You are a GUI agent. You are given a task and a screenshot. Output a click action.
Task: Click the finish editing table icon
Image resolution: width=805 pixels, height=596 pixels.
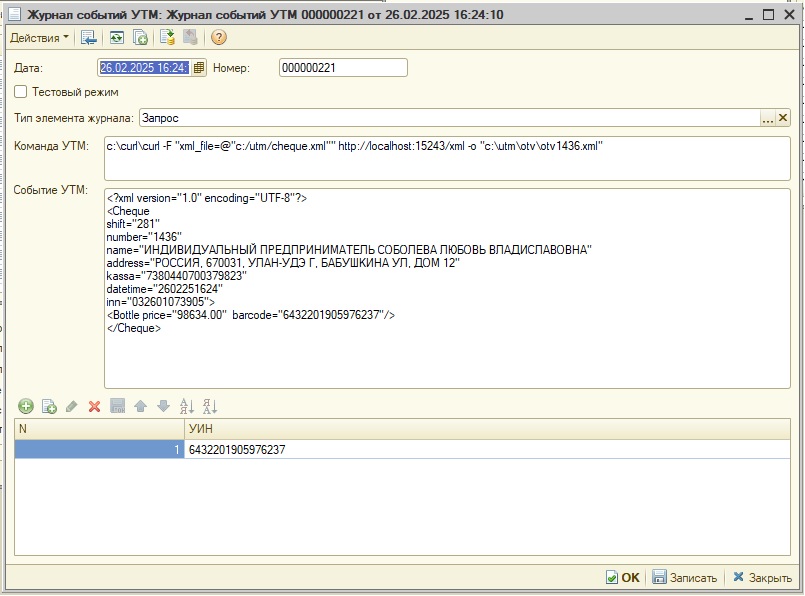[x=118, y=407]
